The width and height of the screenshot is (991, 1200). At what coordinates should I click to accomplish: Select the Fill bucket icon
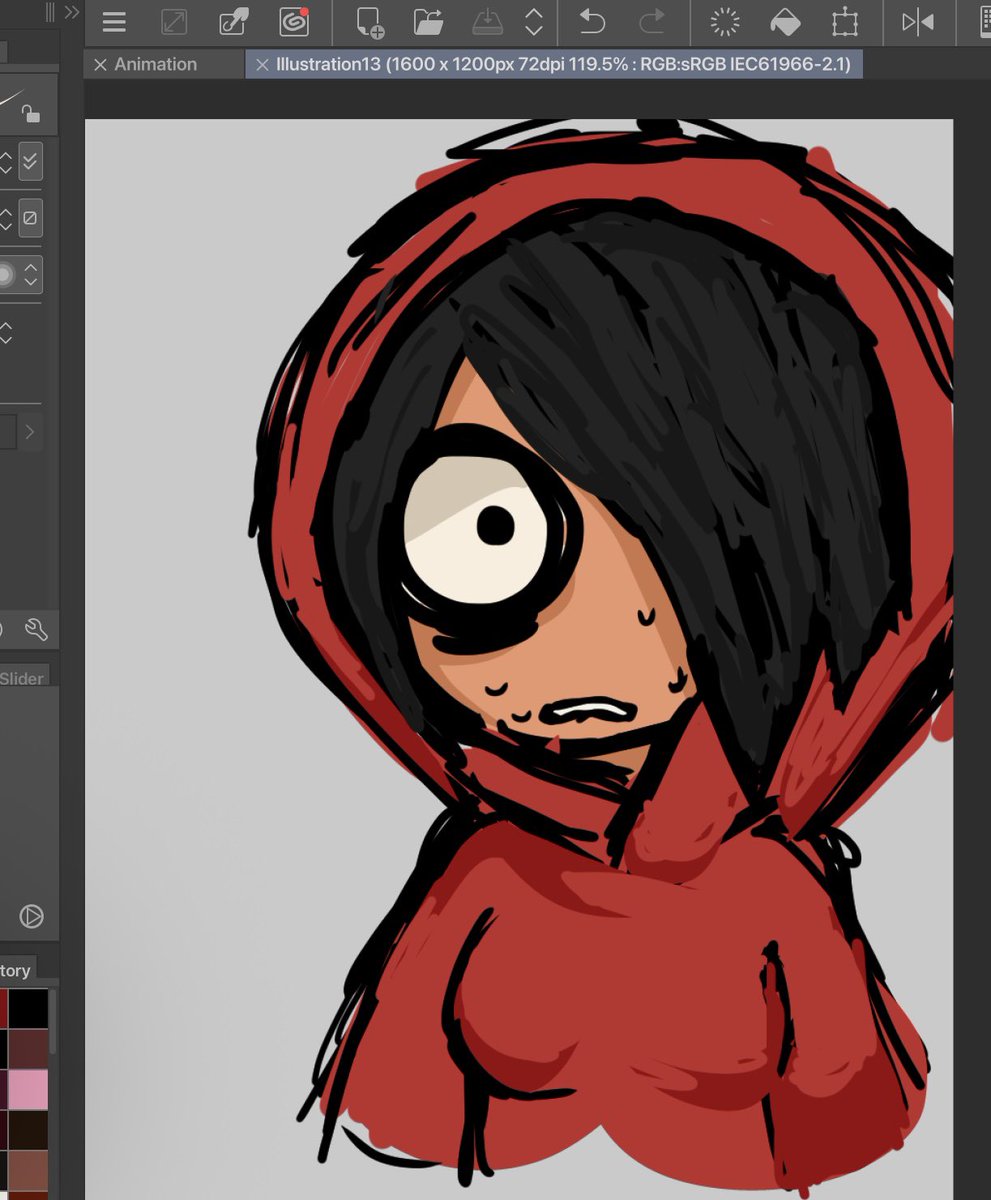point(784,21)
